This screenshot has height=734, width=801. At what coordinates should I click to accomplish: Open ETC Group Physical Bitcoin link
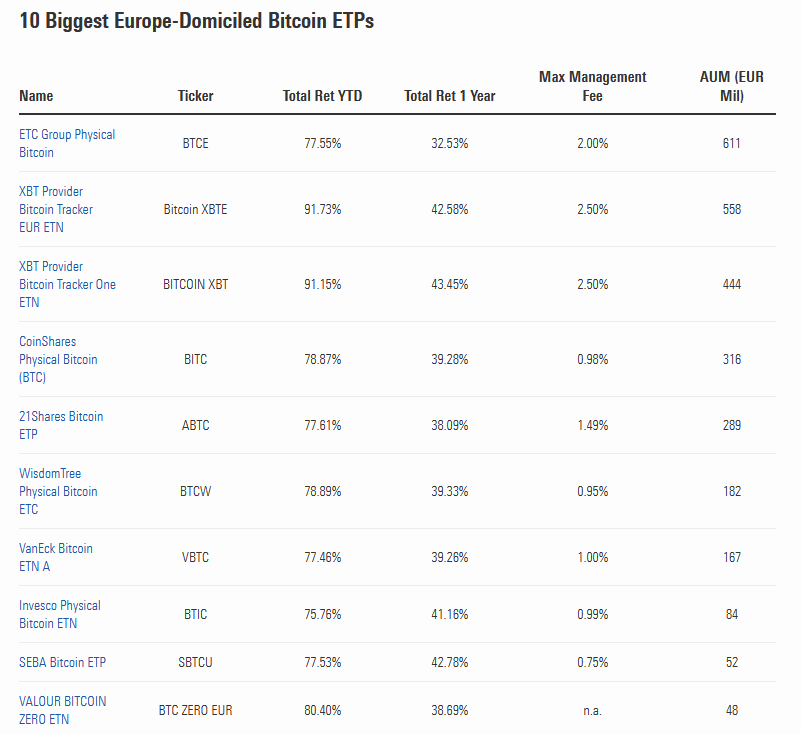pos(66,143)
